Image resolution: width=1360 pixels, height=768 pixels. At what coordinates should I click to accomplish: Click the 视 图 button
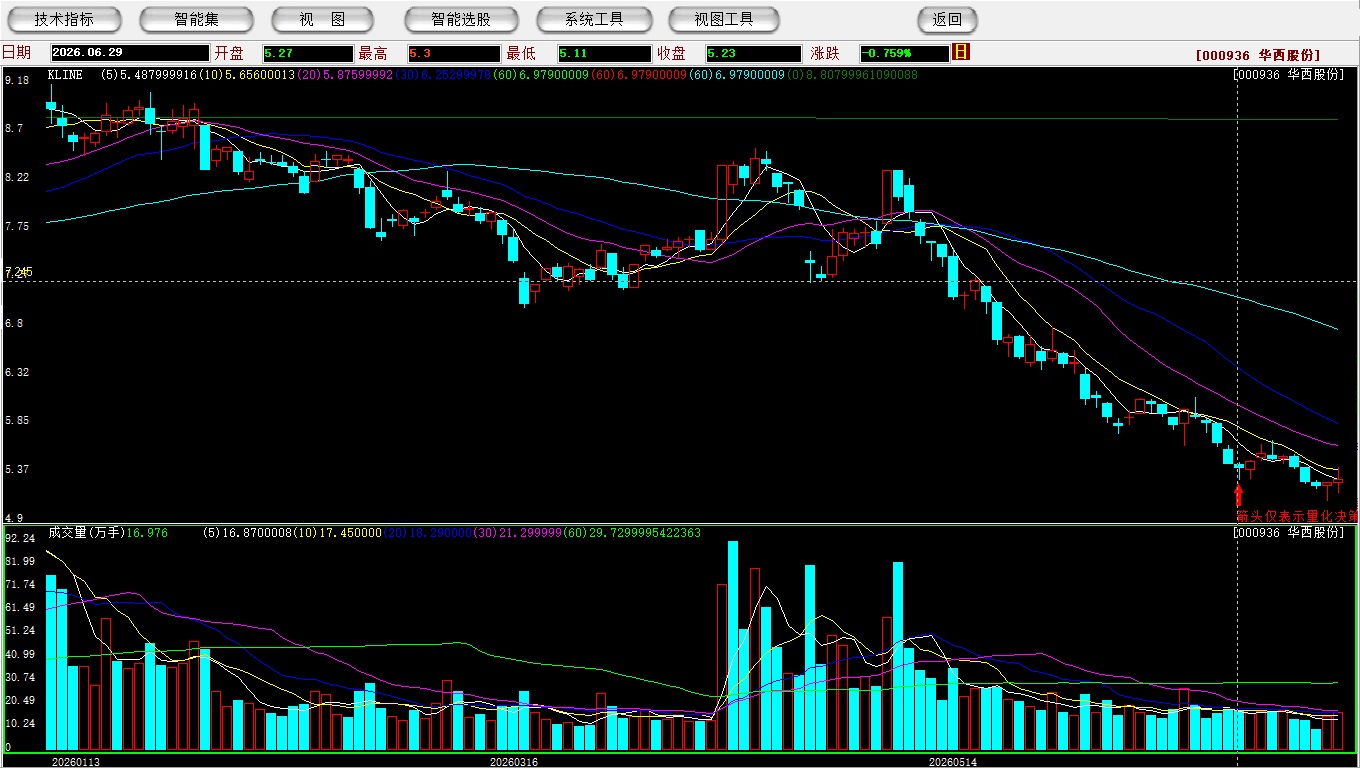[x=322, y=20]
